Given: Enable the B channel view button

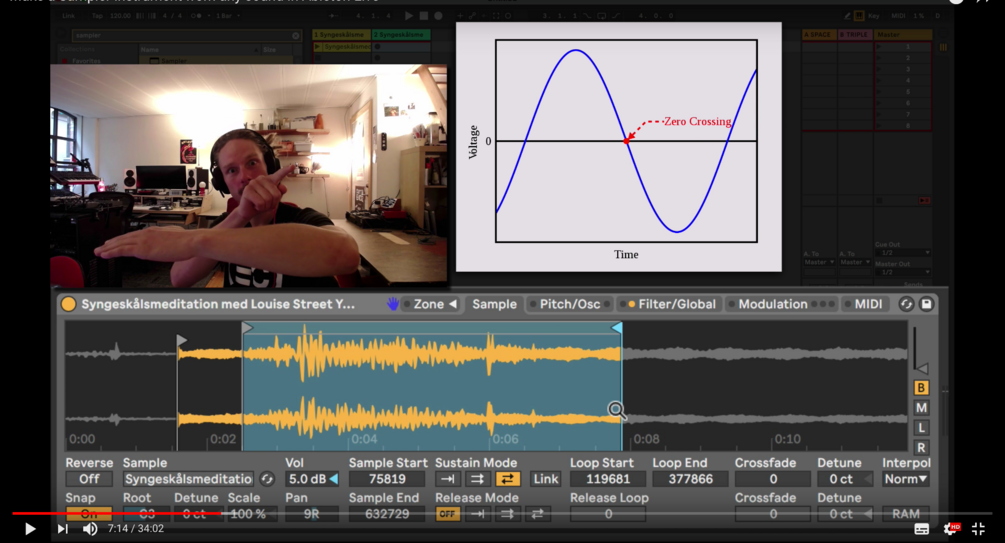Looking at the screenshot, I should [921, 388].
